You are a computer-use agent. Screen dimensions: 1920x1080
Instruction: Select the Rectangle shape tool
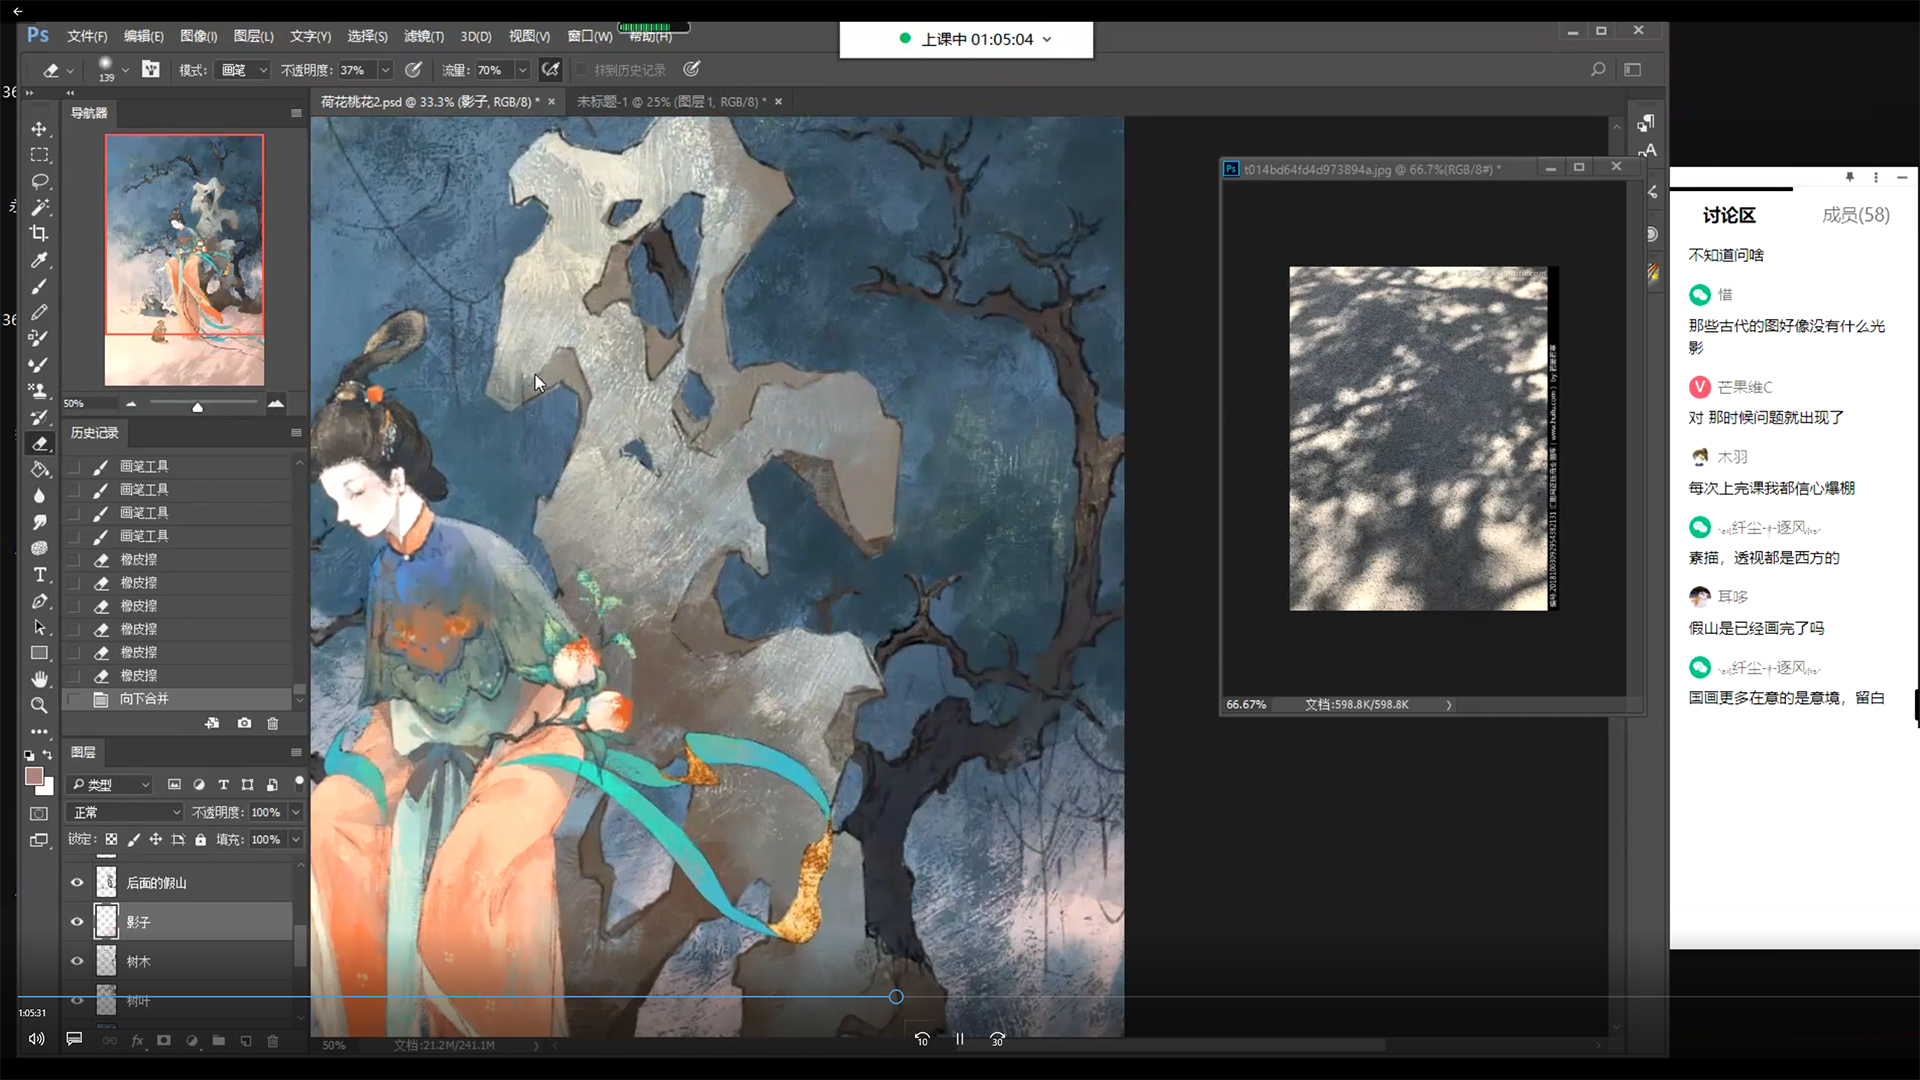tap(39, 653)
